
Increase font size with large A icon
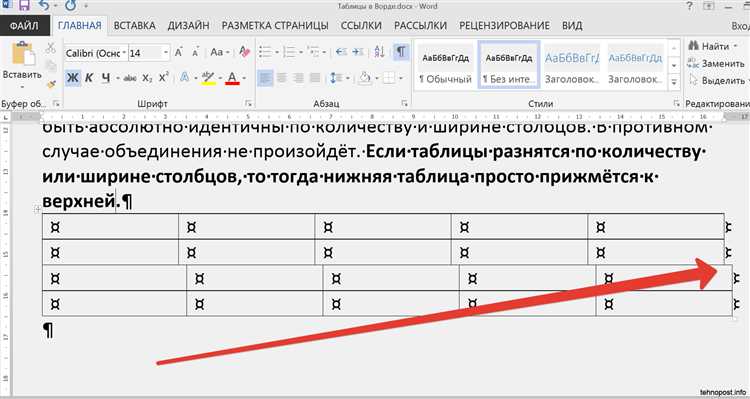[178, 52]
